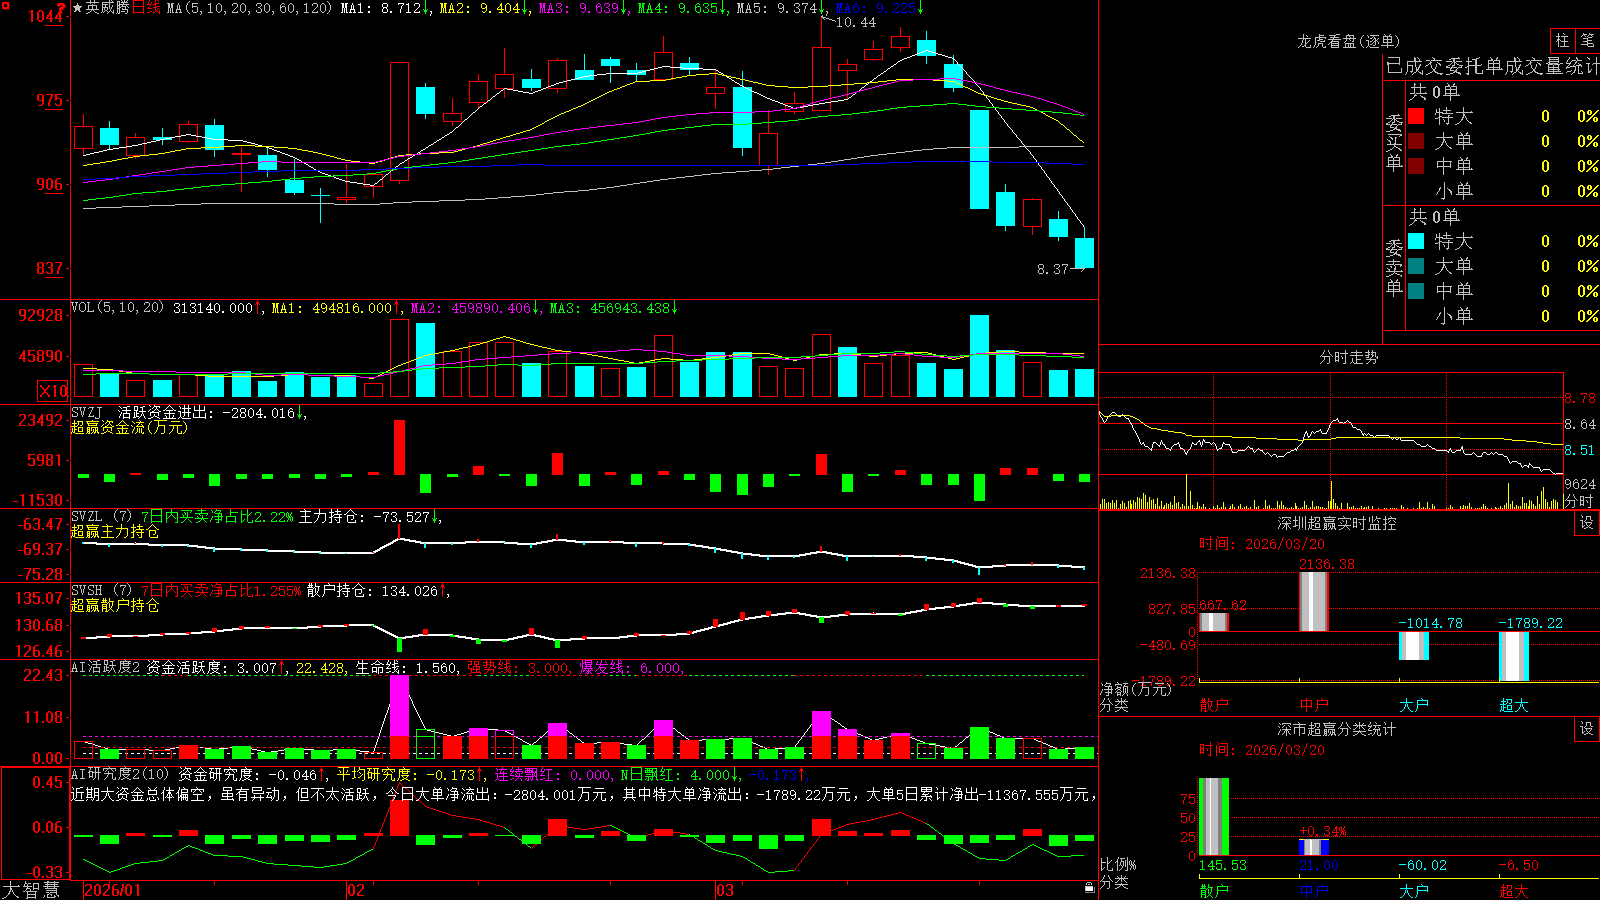
Task: Click the 委卖单 section label
Action: coord(1394,267)
